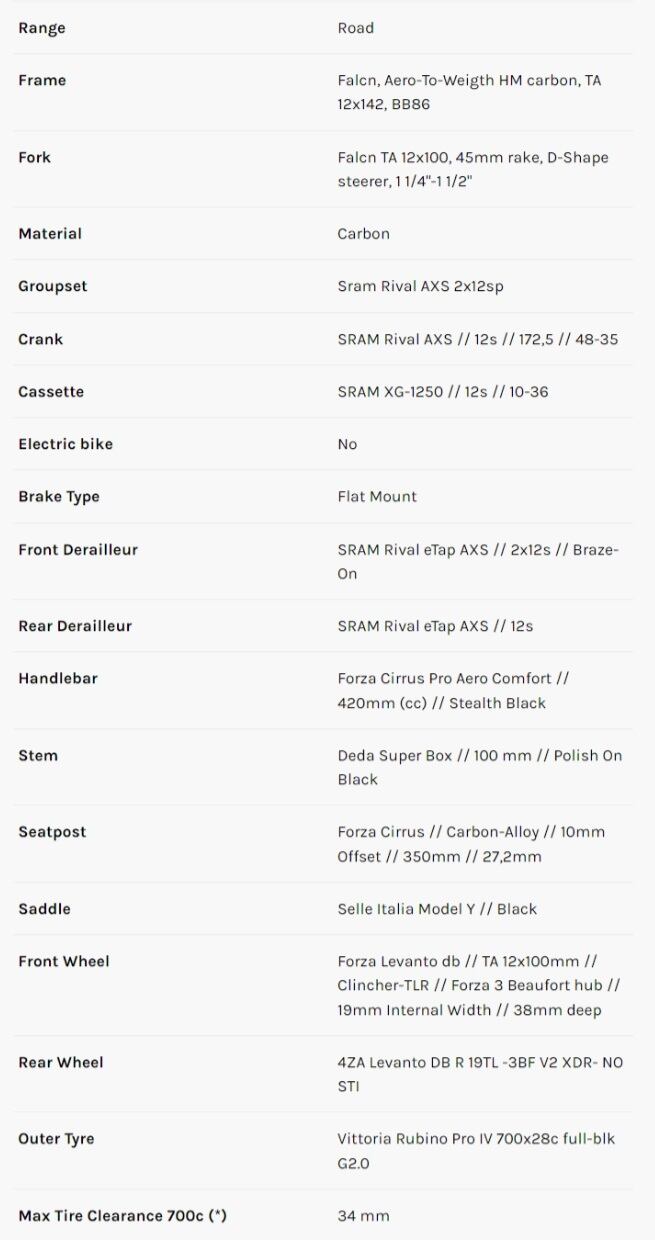Click the Rear Derailleur value text
The width and height of the screenshot is (655, 1240).
point(435,626)
